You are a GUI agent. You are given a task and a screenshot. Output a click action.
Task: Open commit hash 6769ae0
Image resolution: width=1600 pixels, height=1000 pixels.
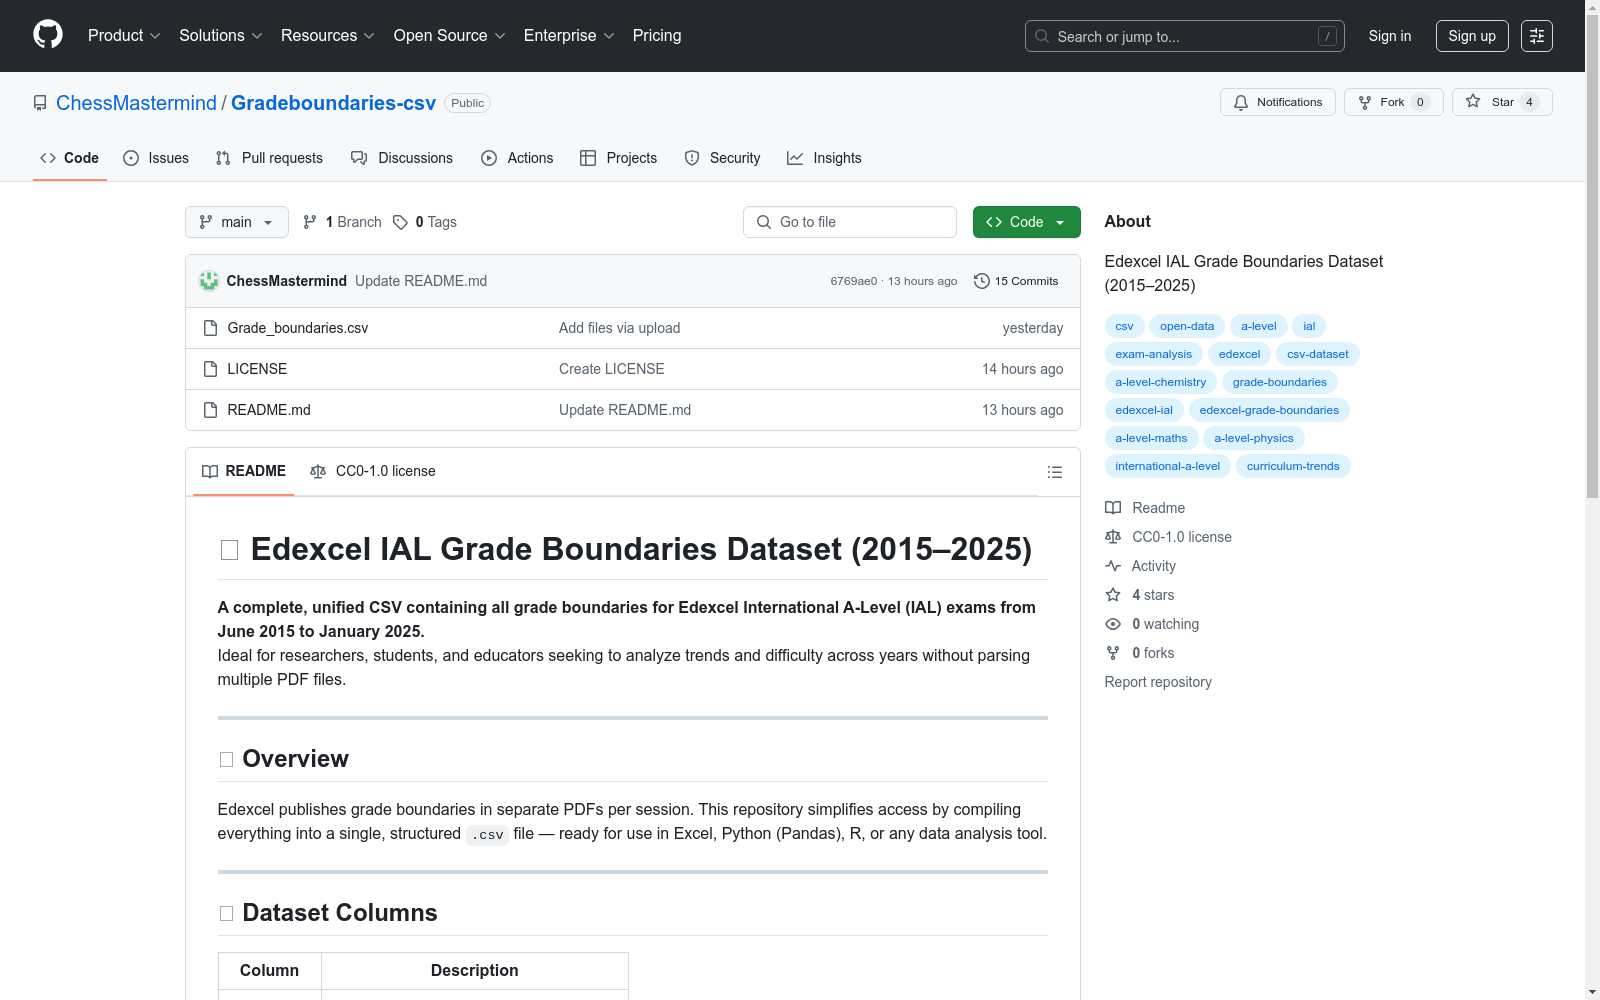853,281
